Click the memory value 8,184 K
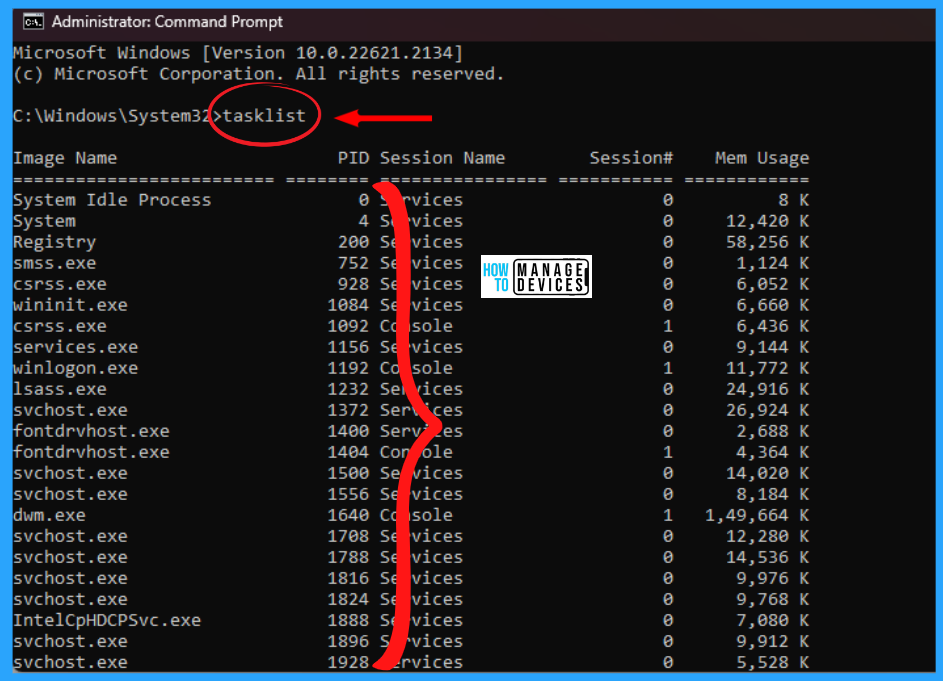Screen dimensions: 943x681 [773, 495]
